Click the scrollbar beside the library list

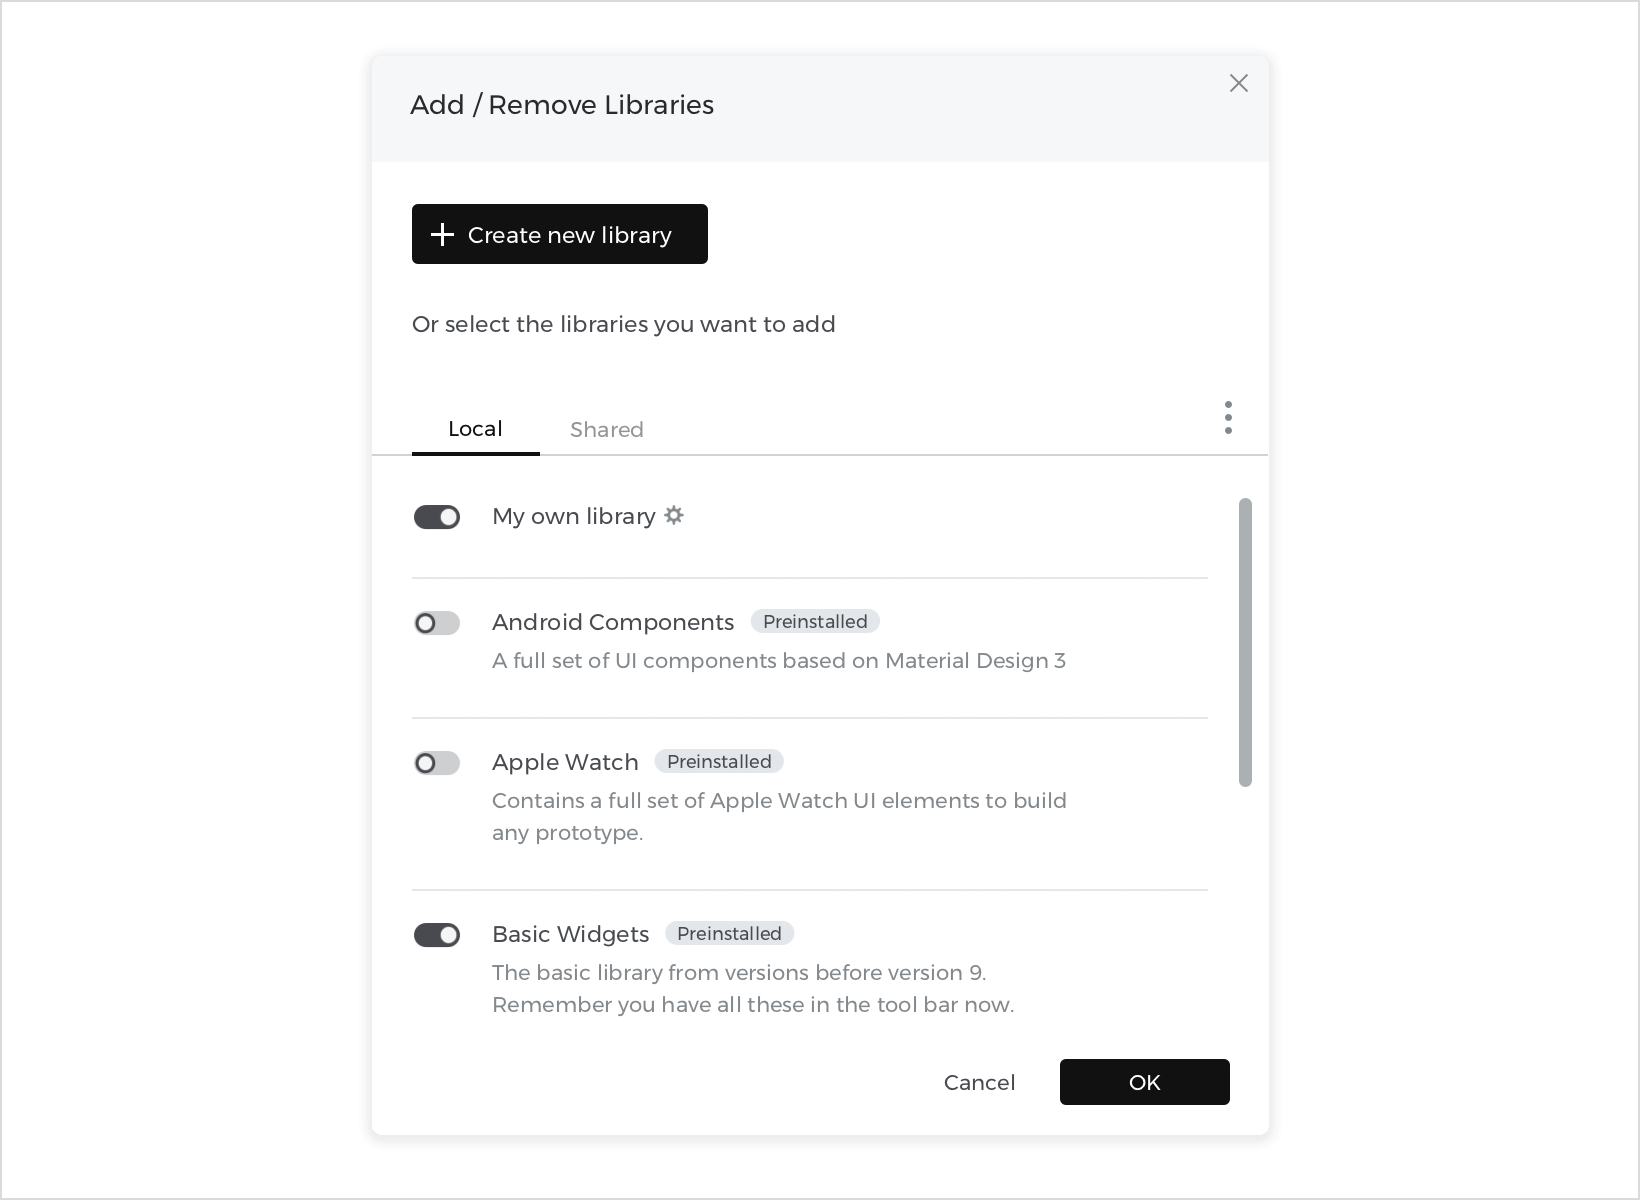pyautogui.click(x=1246, y=640)
